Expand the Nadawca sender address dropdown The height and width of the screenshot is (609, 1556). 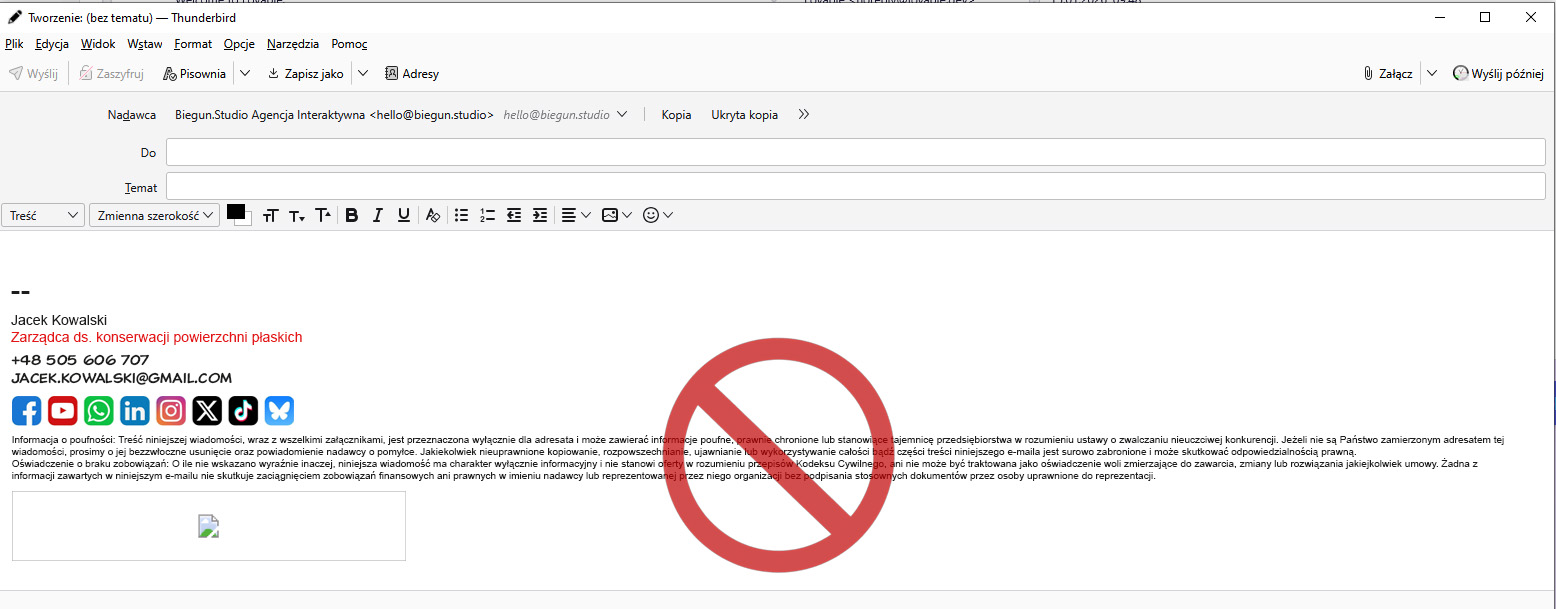[622, 115]
